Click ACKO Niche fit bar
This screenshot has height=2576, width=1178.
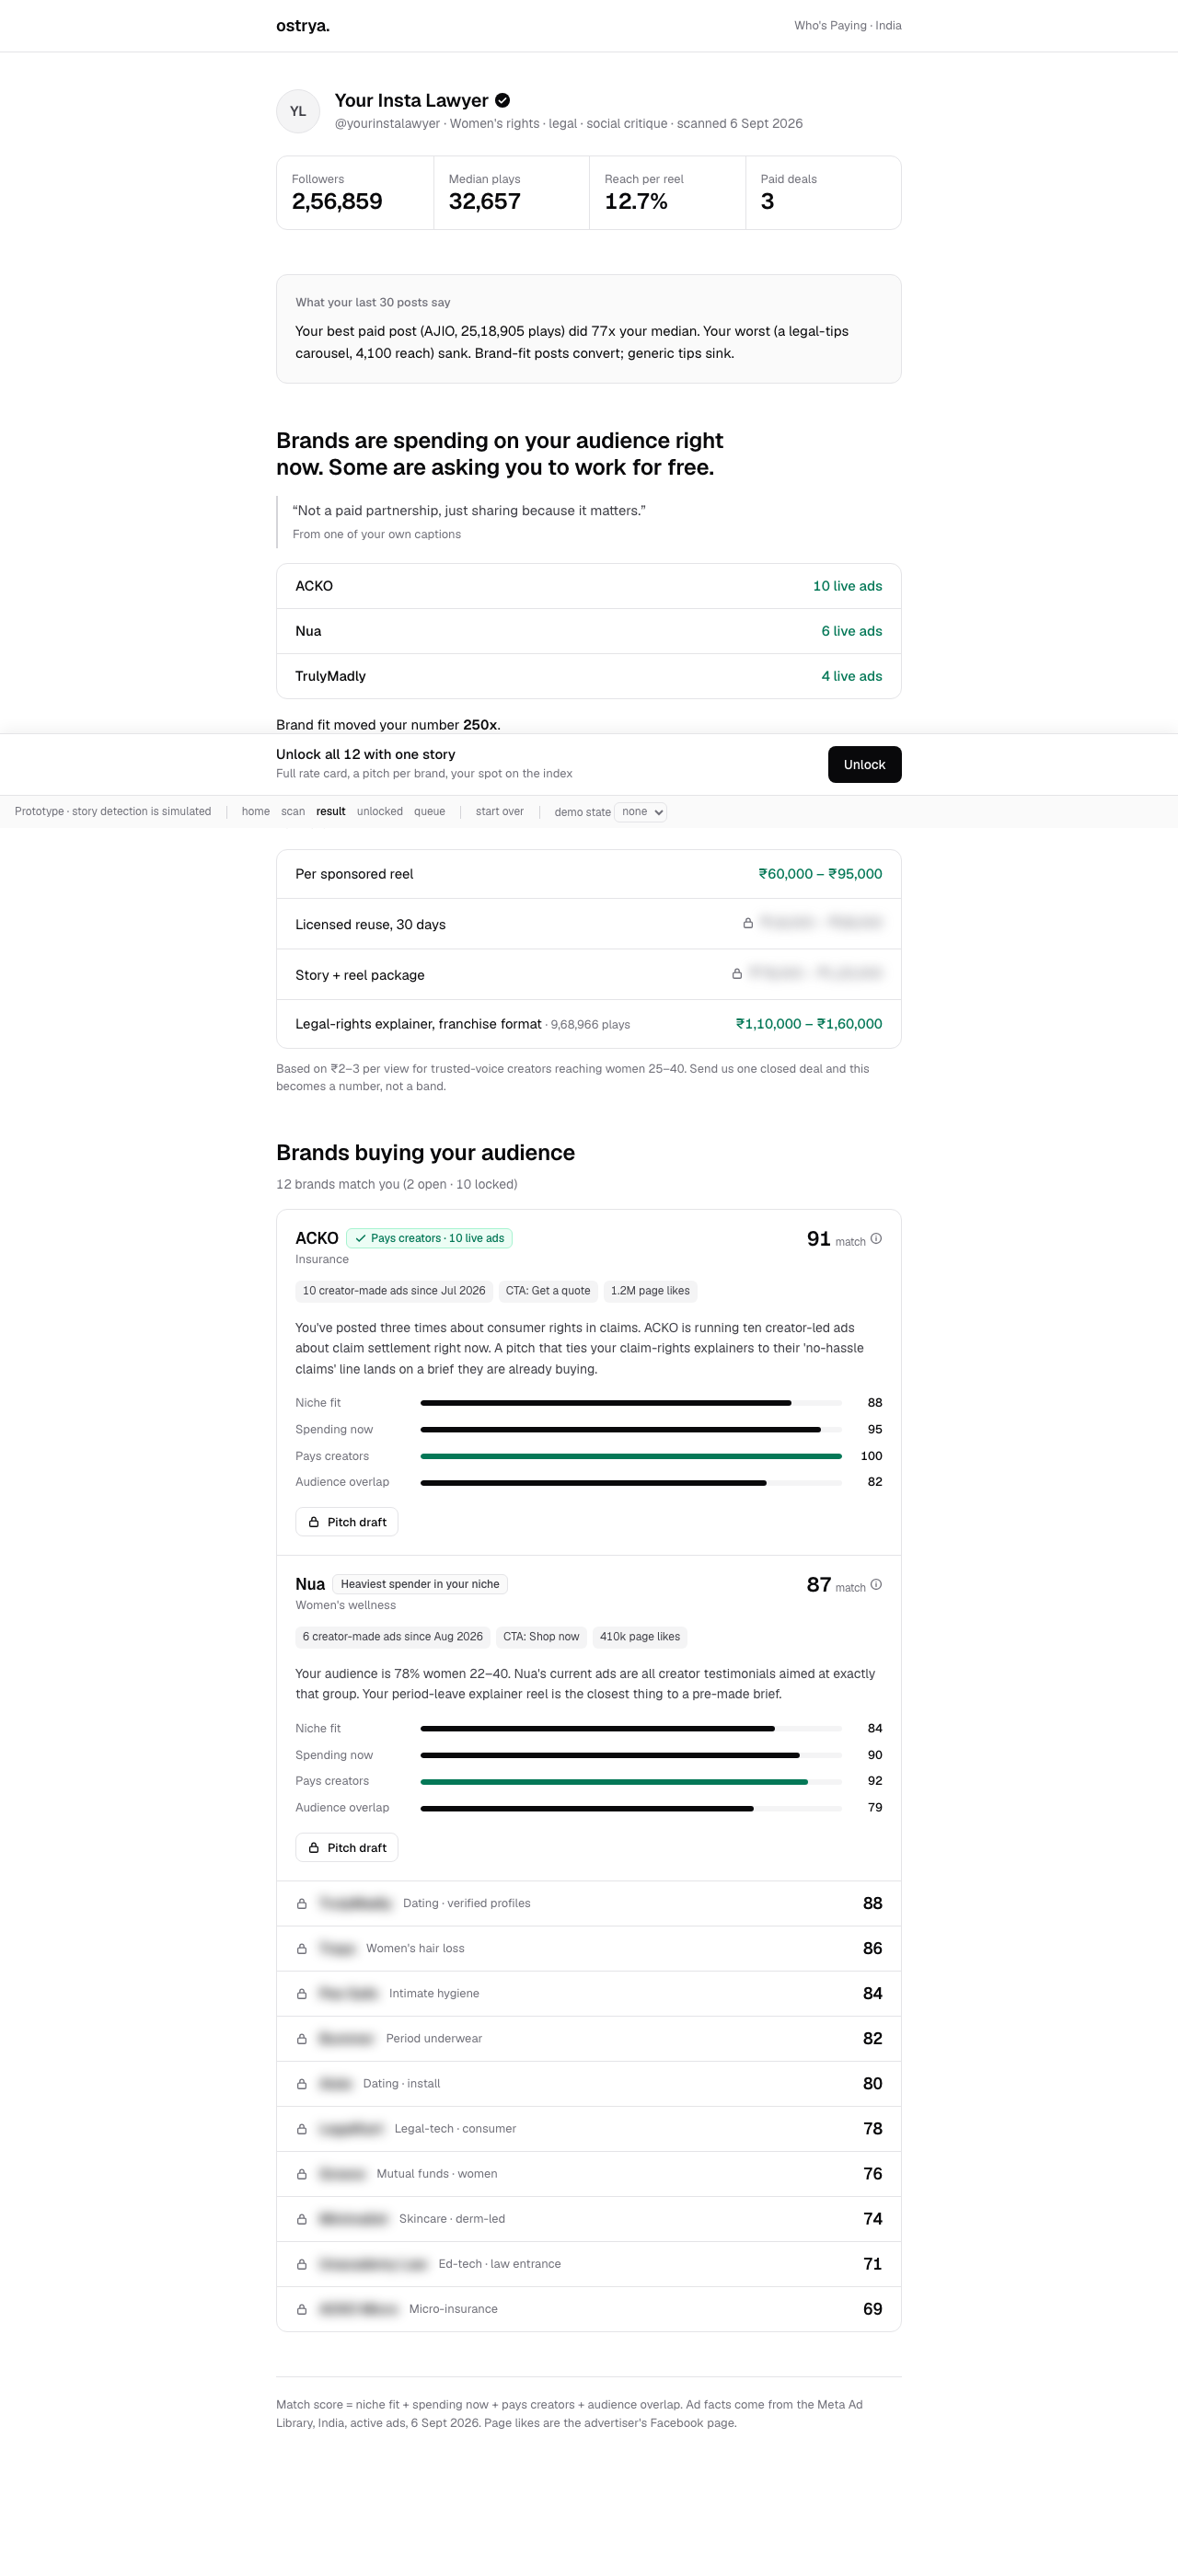[x=631, y=1403]
